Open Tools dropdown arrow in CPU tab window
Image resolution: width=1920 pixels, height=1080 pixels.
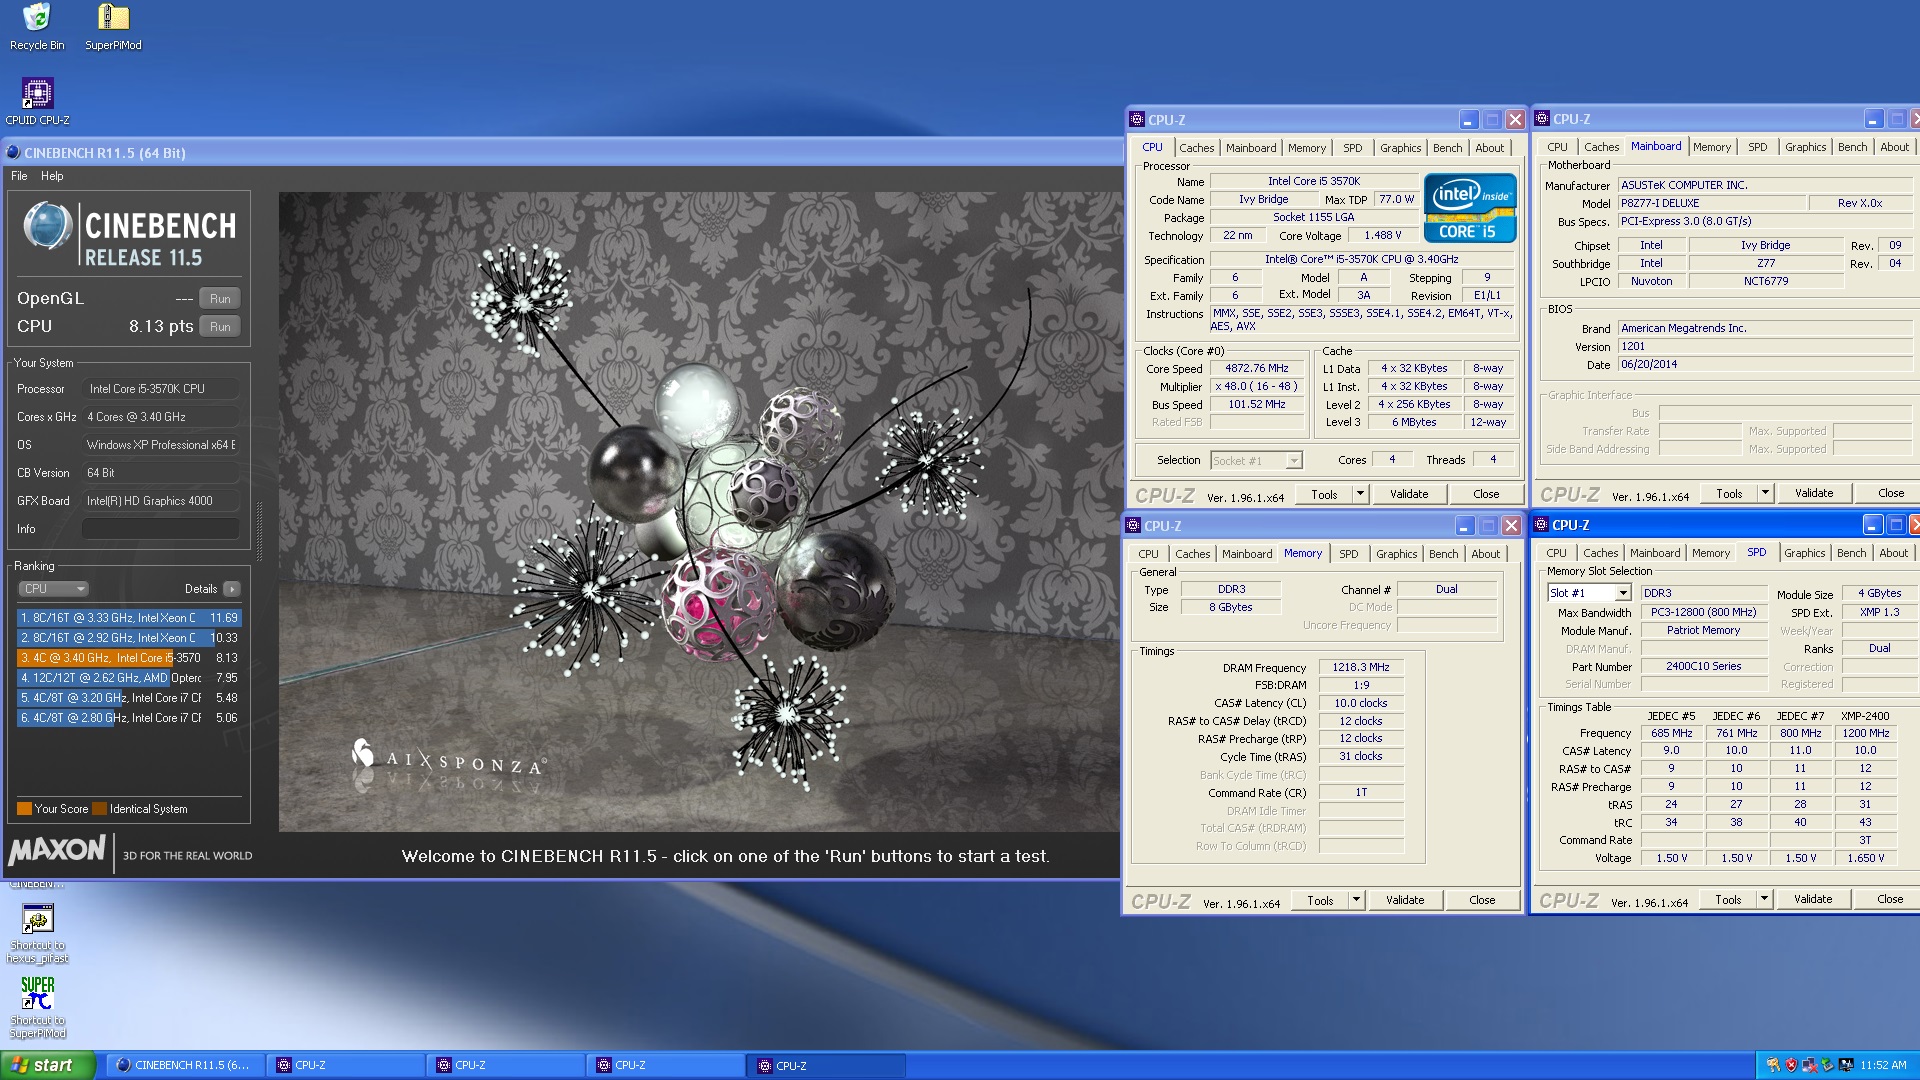(x=1360, y=494)
